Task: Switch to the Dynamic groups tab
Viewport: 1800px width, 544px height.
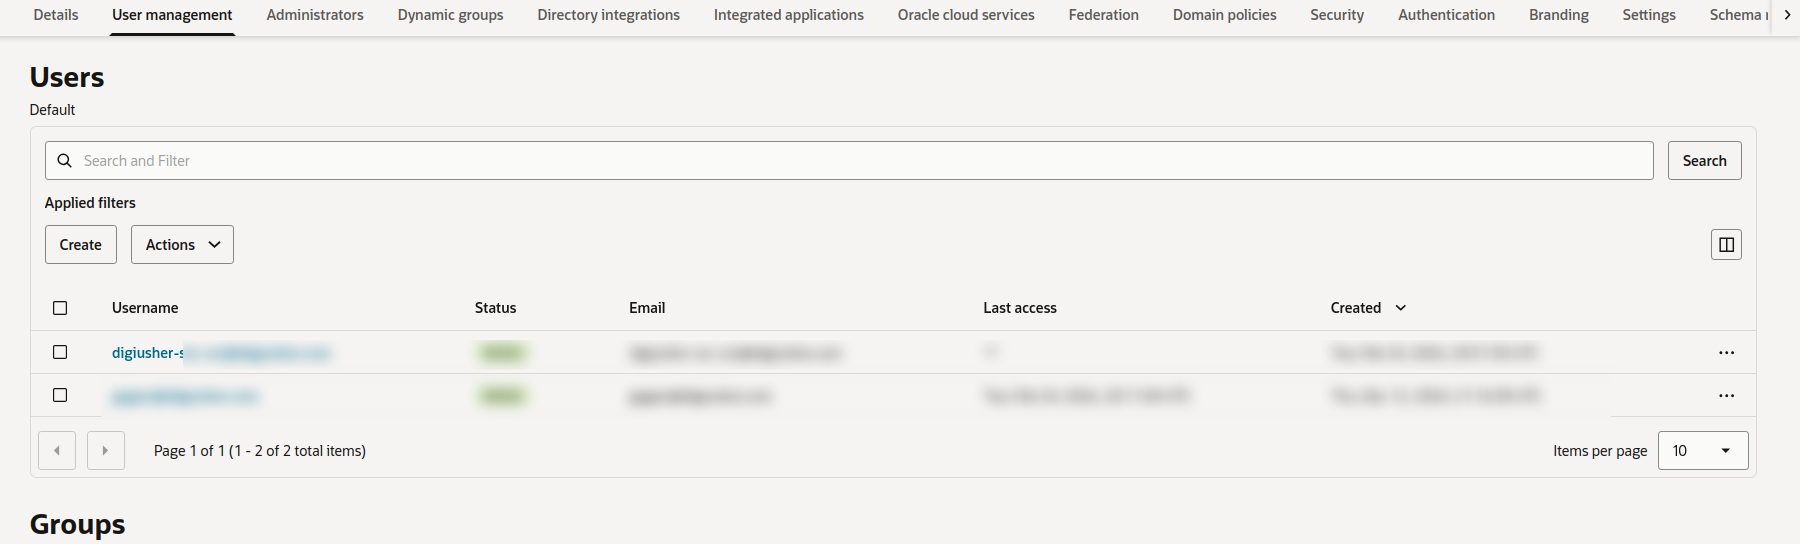Action: [x=450, y=15]
